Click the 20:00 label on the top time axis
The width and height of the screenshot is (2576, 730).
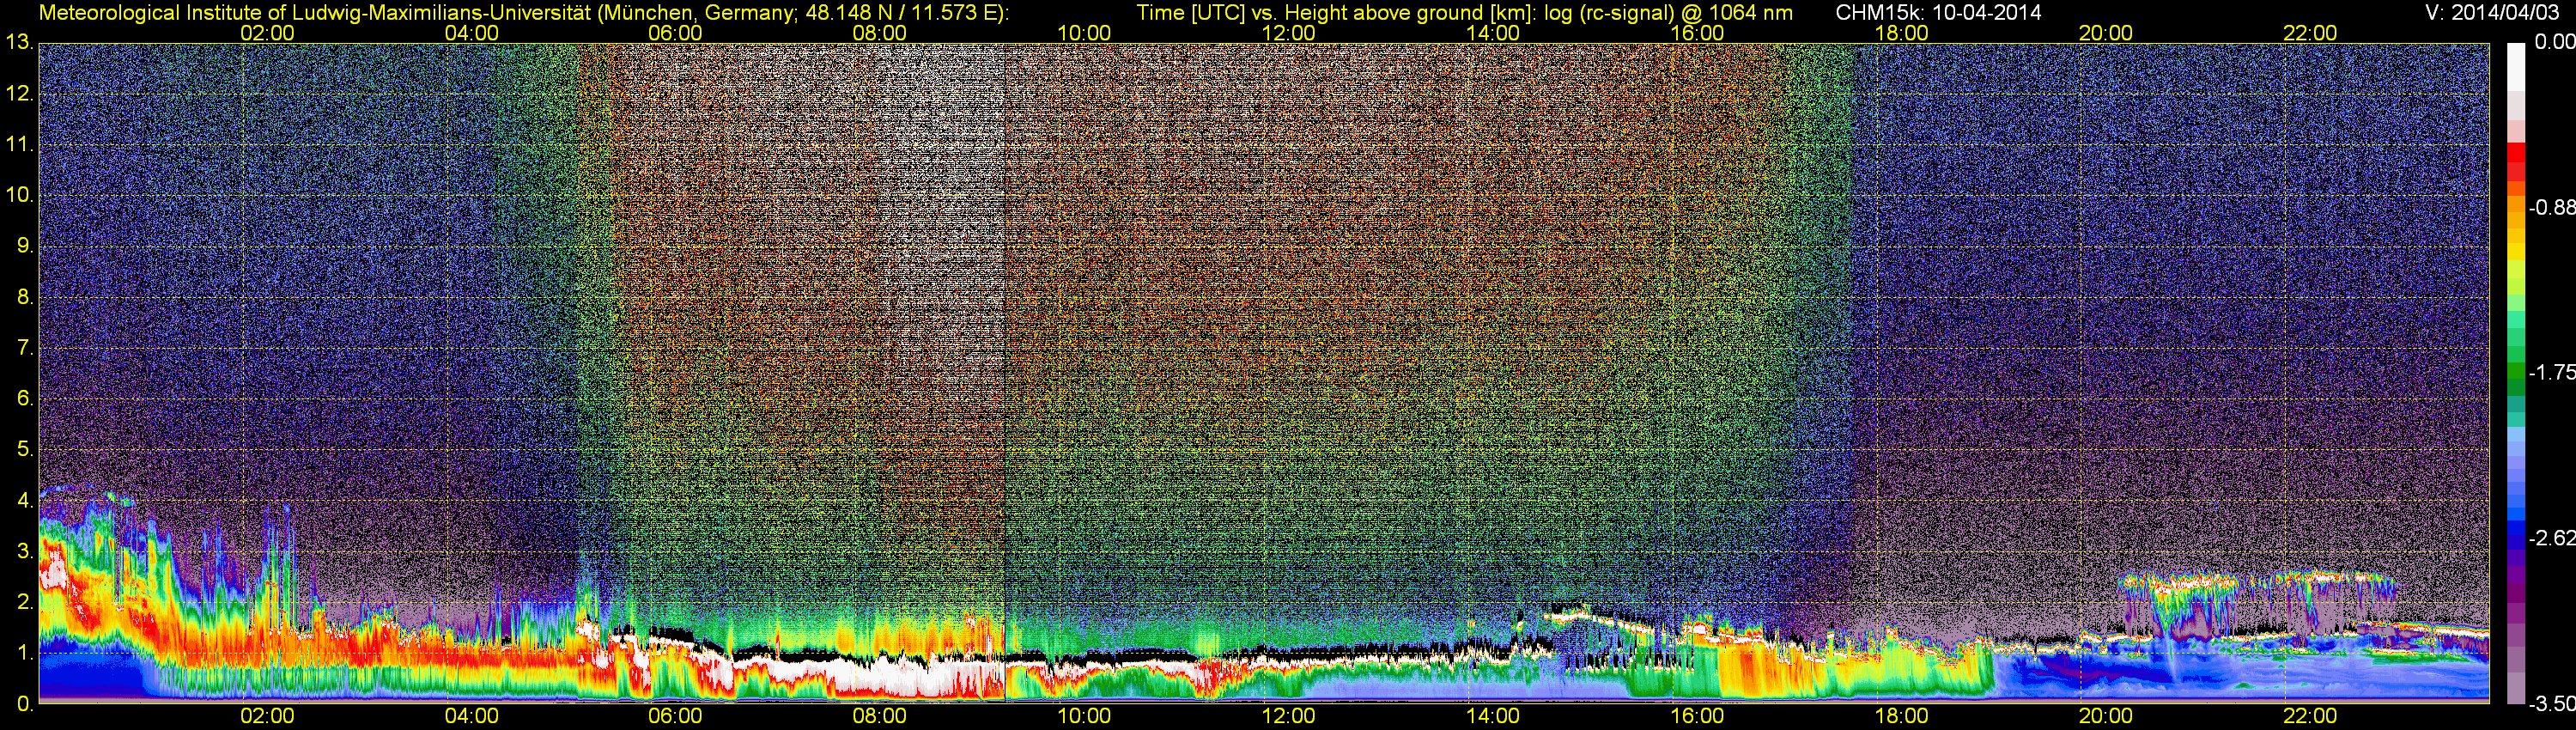[2106, 33]
